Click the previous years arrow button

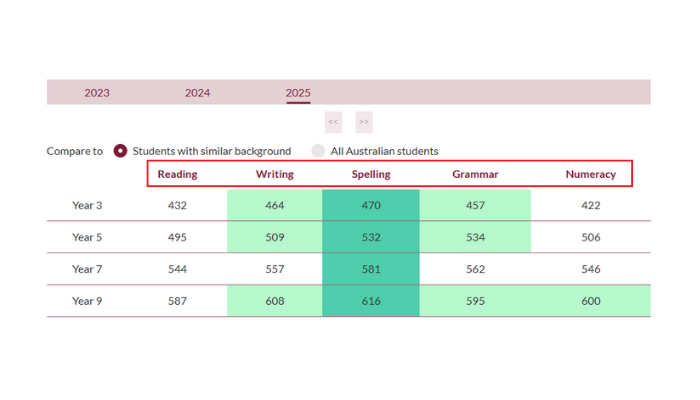point(333,122)
